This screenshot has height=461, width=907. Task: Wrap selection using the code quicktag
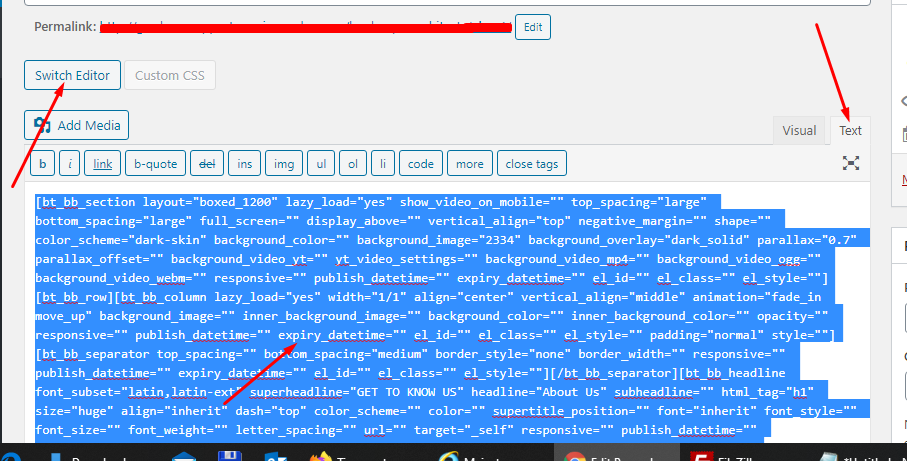click(x=421, y=163)
